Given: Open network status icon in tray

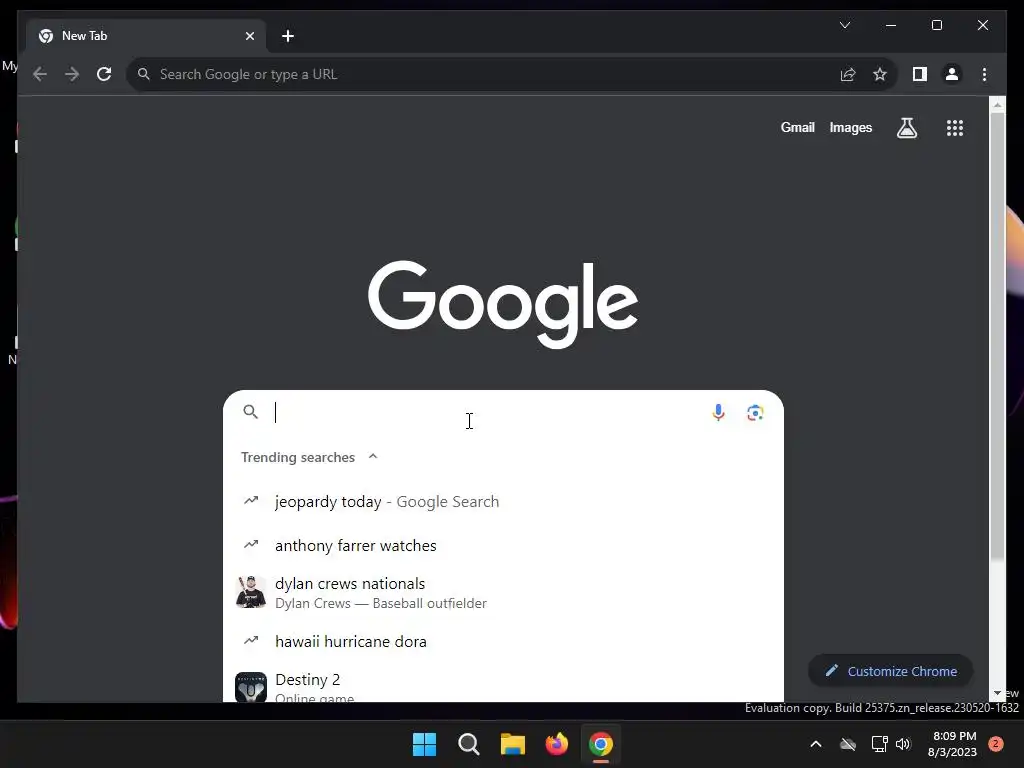Looking at the screenshot, I should click(x=879, y=744).
